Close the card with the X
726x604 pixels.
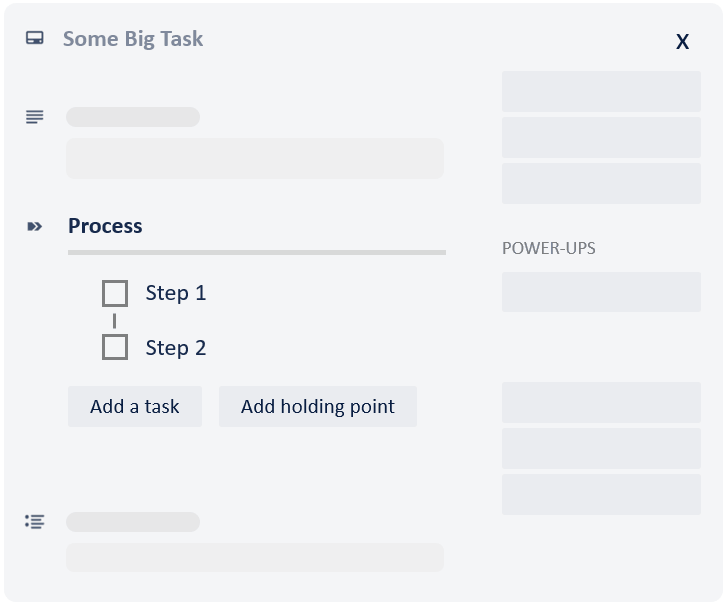682,41
